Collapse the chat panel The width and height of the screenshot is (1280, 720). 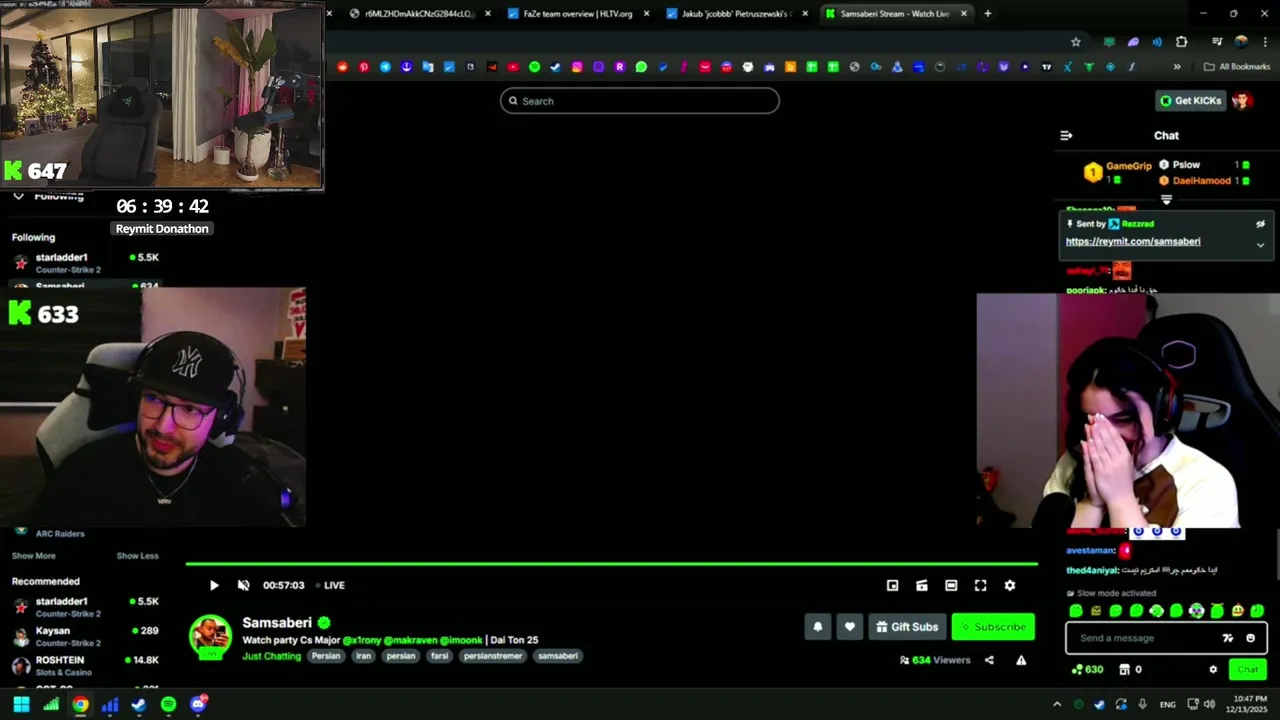coord(1066,136)
